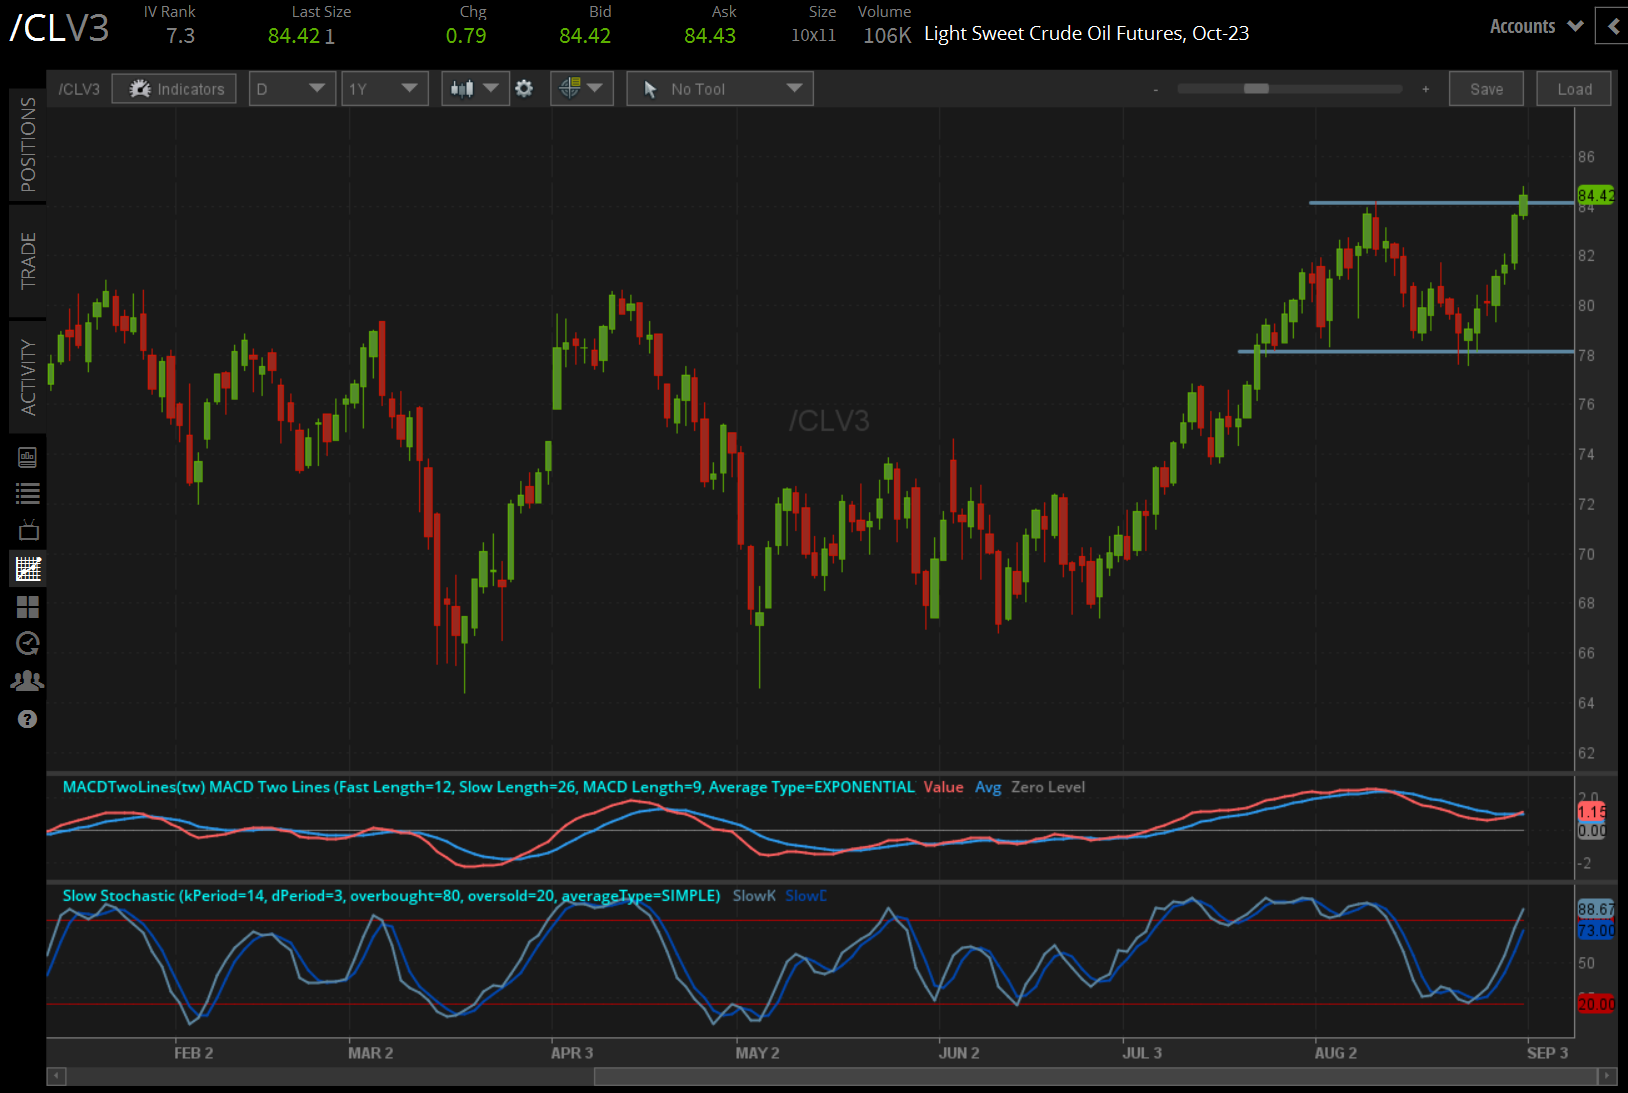Click the question mark help icon
1628x1093 pixels.
[28, 719]
